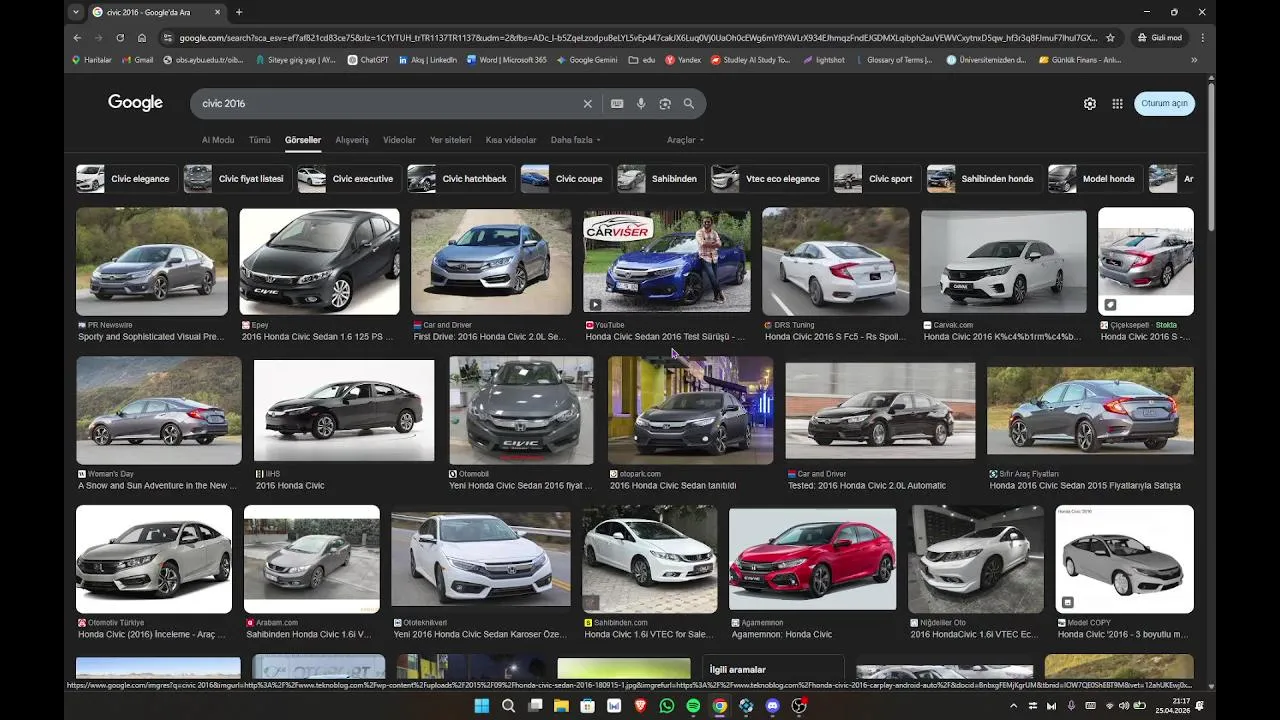Open Google quick settings gear
Screen dimensions: 1280x720
[x=1090, y=104]
